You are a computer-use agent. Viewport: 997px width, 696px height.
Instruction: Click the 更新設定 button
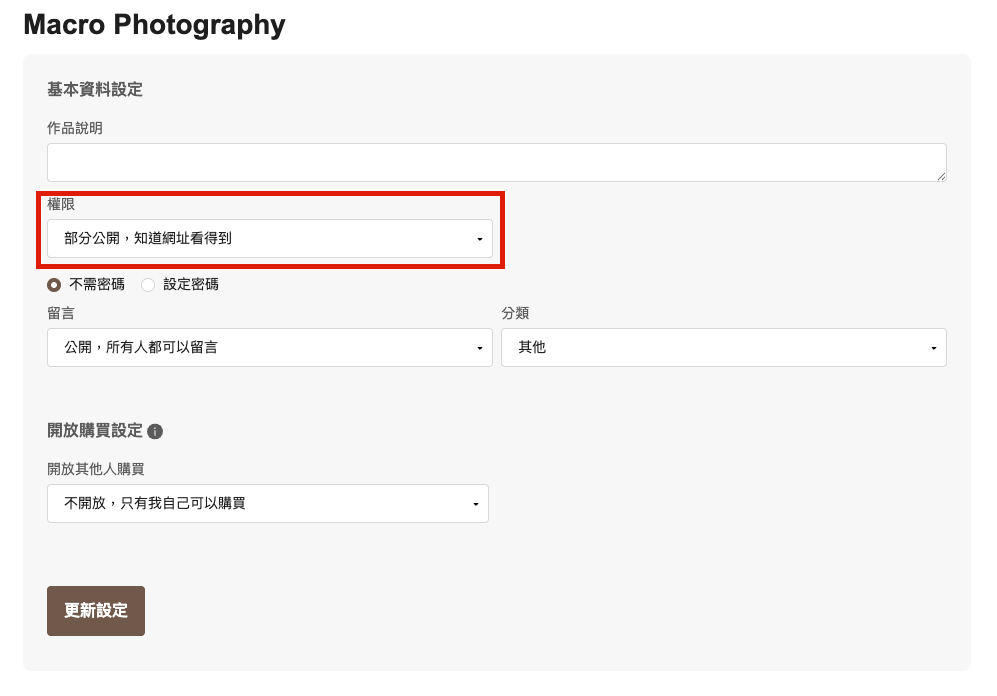point(96,611)
